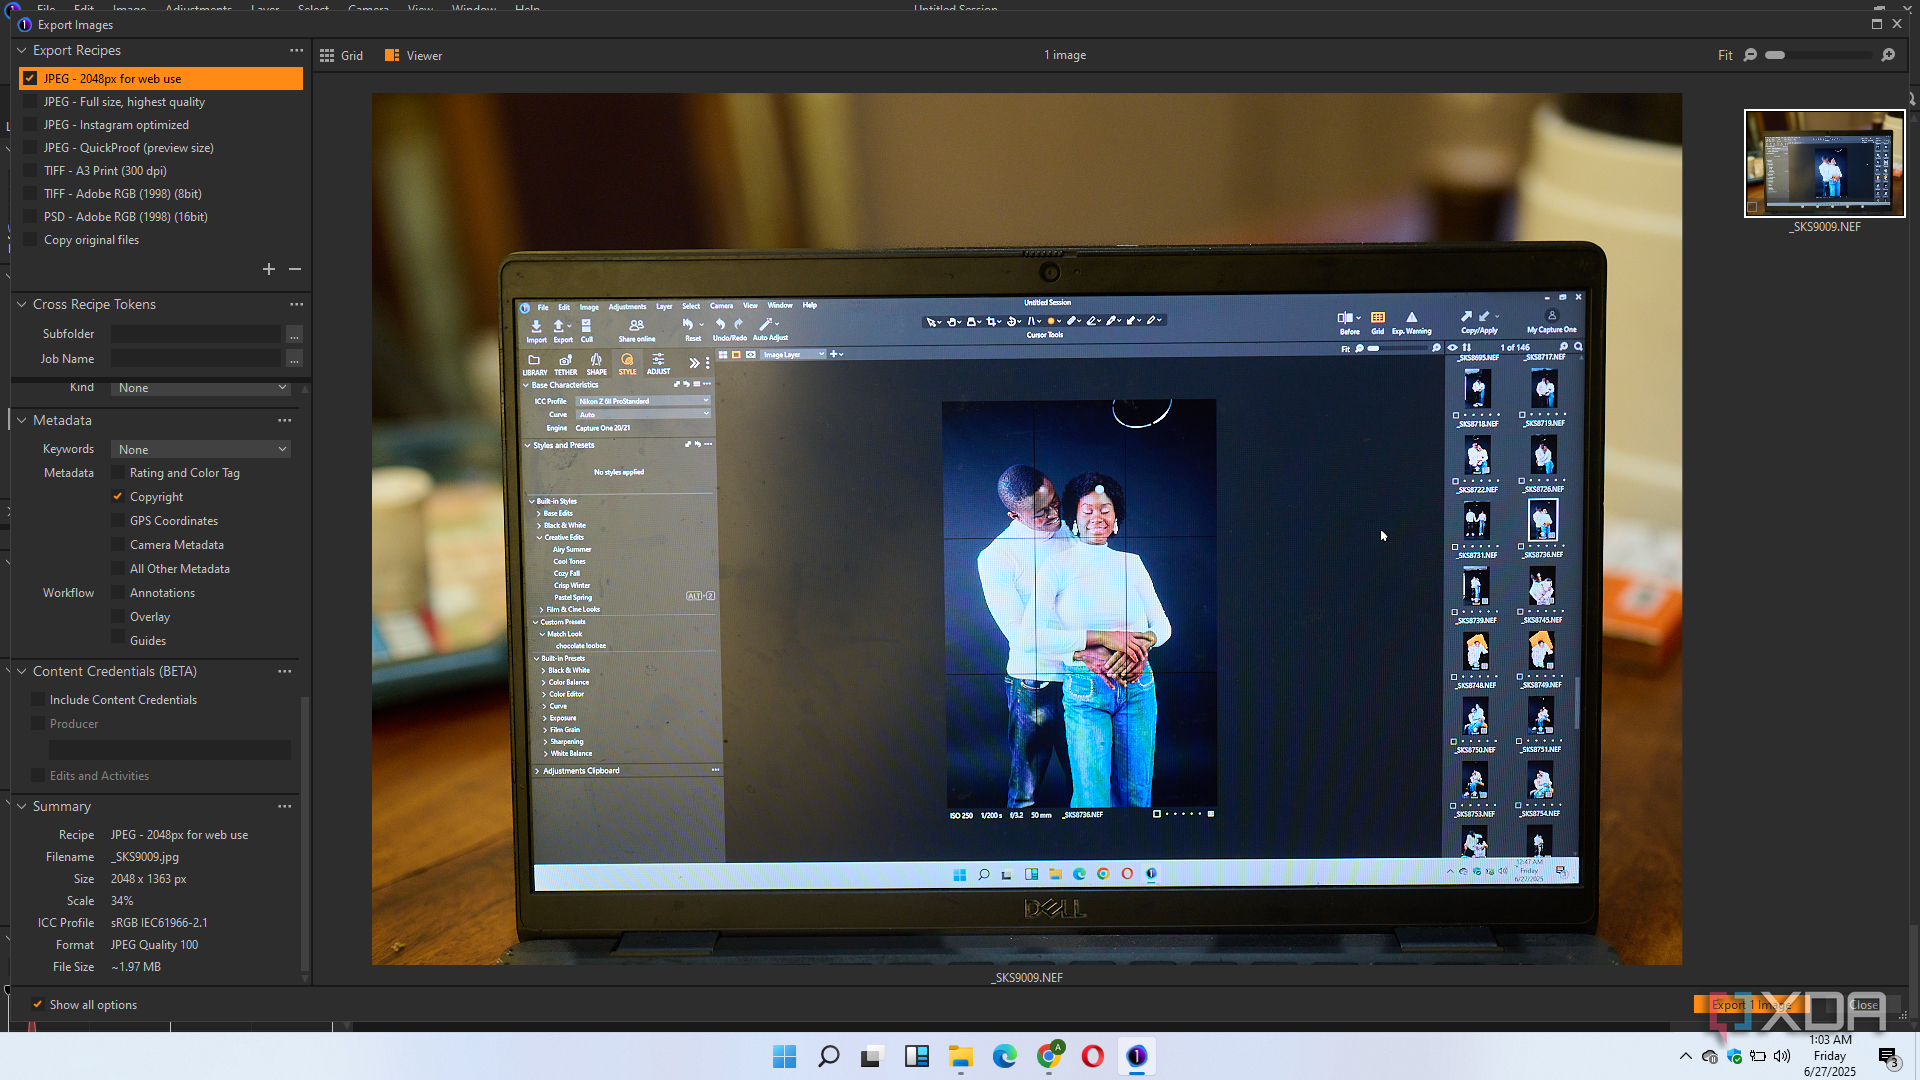Open Metadata panel options menu
The height and width of the screenshot is (1080, 1920).
(x=285, y=420)
